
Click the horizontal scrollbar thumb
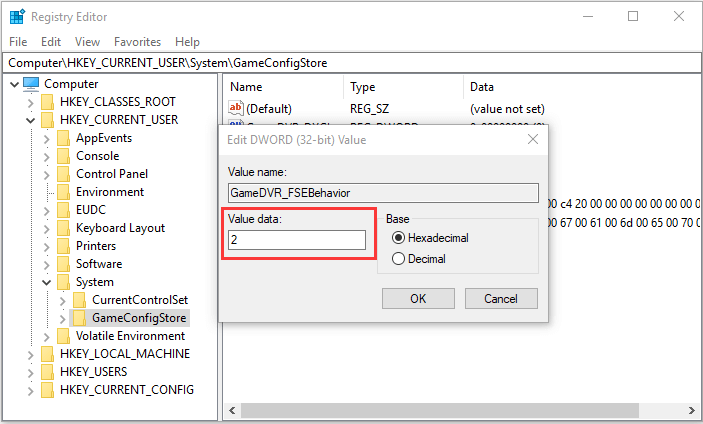coord(440,410)
